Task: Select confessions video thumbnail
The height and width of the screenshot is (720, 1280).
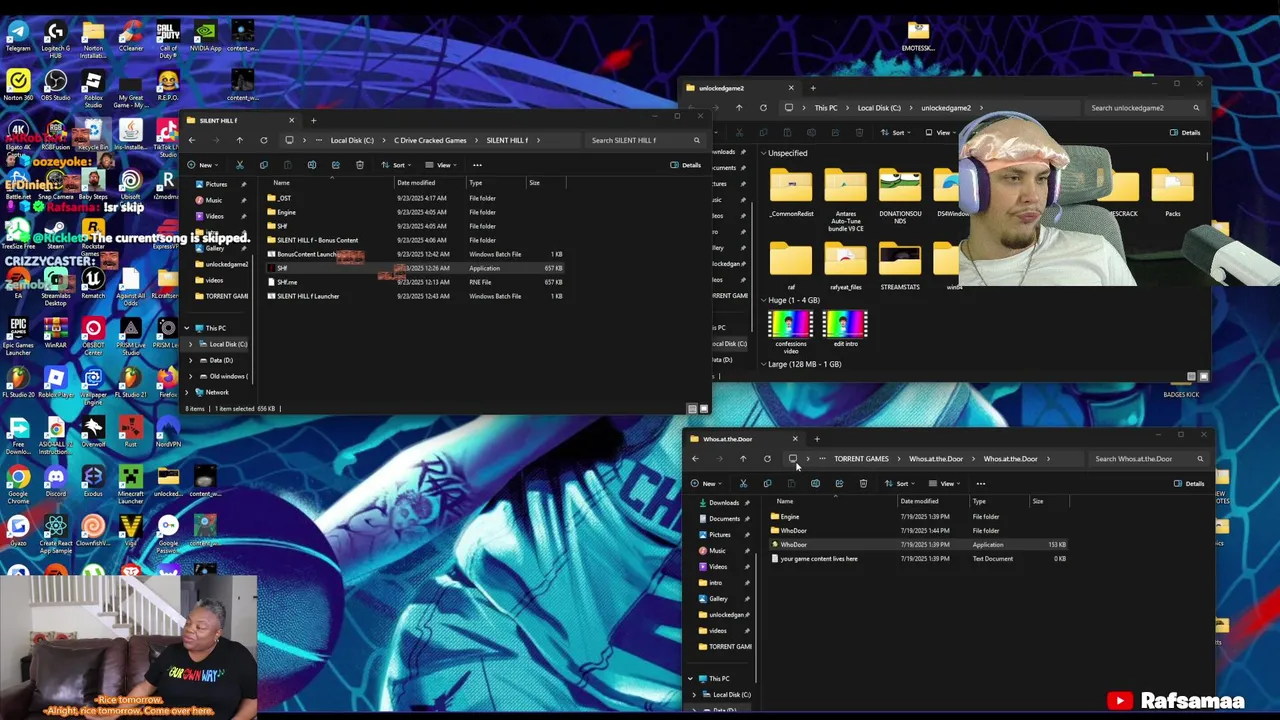Action: [790, 331]
